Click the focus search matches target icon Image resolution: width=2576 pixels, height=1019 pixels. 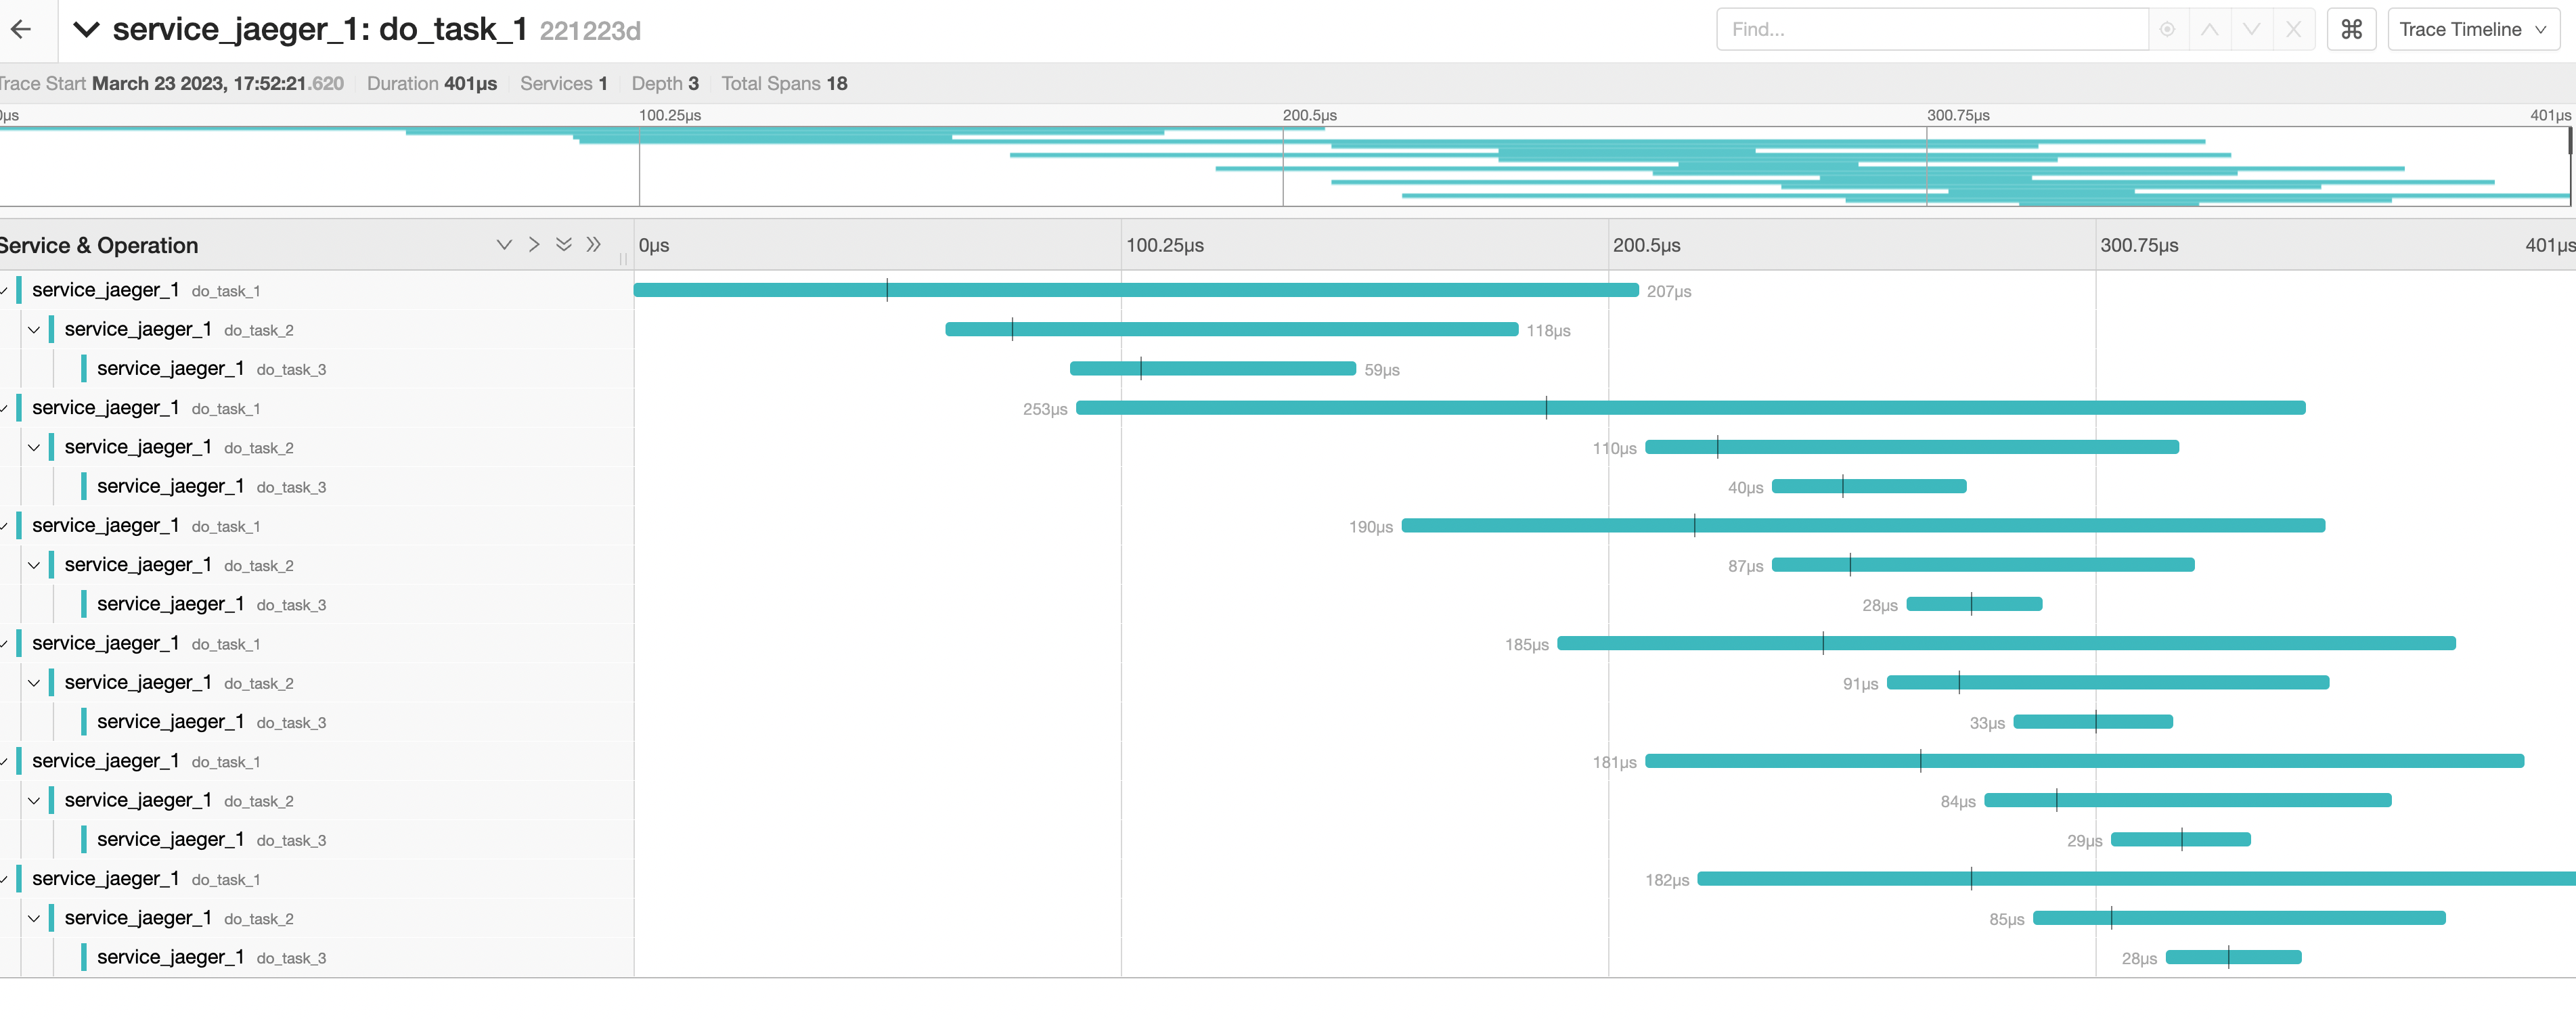point(2167,30)
